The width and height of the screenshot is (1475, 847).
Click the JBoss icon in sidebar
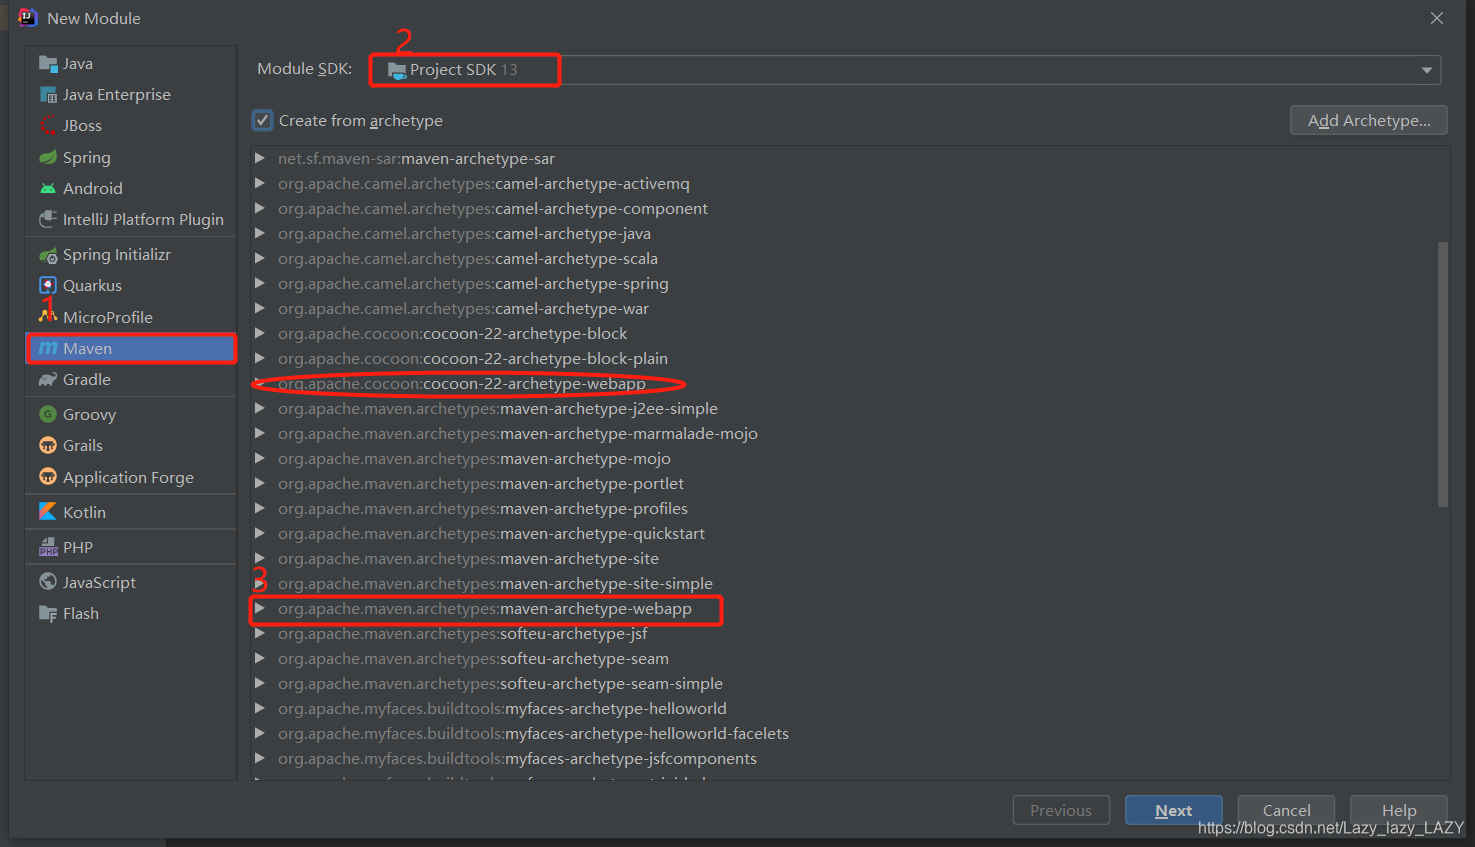[x=48, y=126]
